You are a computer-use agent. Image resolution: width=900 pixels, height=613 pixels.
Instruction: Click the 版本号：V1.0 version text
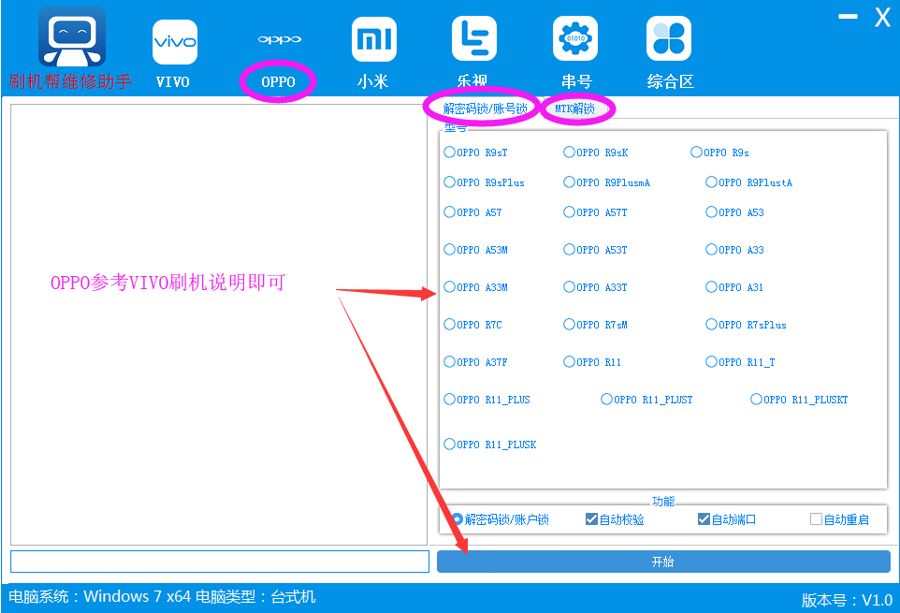click(x=847, y=600)
